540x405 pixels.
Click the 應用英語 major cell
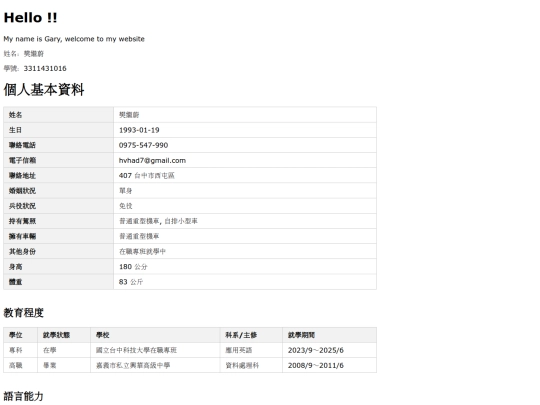point(239,350)
